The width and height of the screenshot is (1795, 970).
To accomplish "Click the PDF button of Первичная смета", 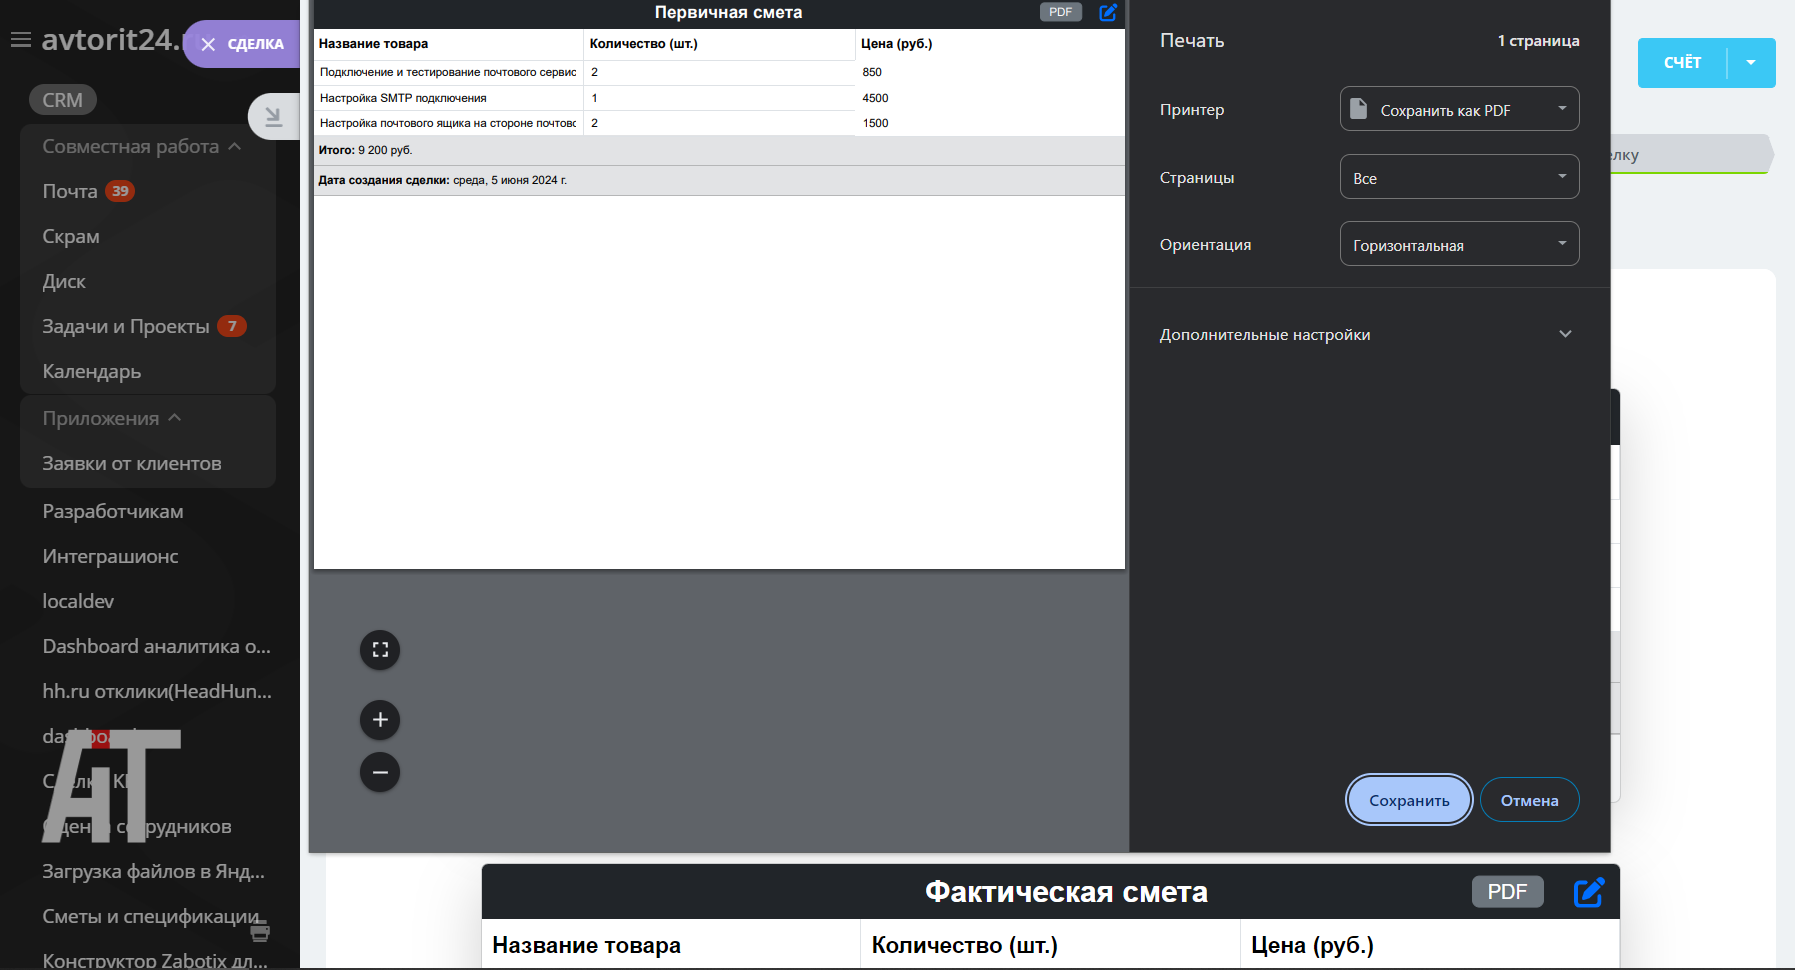I will (1061, 12).
